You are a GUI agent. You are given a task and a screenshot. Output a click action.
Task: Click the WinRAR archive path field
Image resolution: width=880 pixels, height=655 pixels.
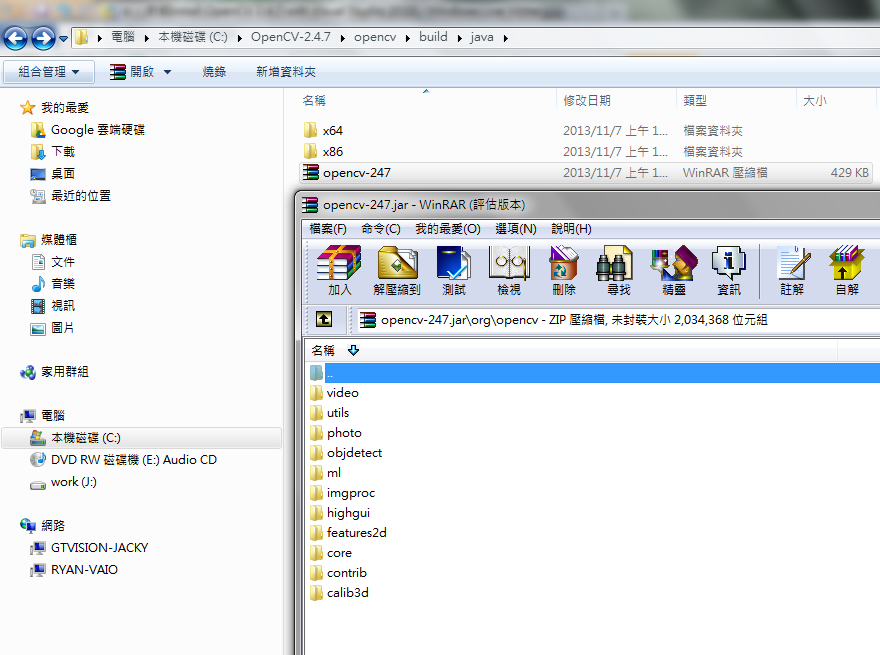(617, 320)
